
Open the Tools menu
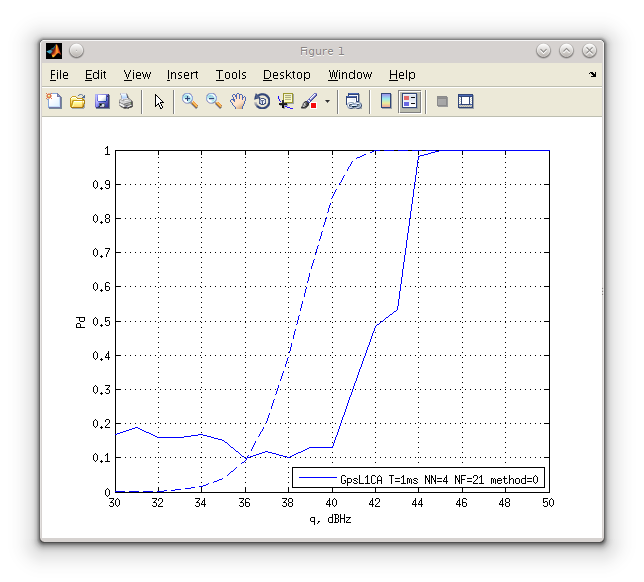click(230, 75)
